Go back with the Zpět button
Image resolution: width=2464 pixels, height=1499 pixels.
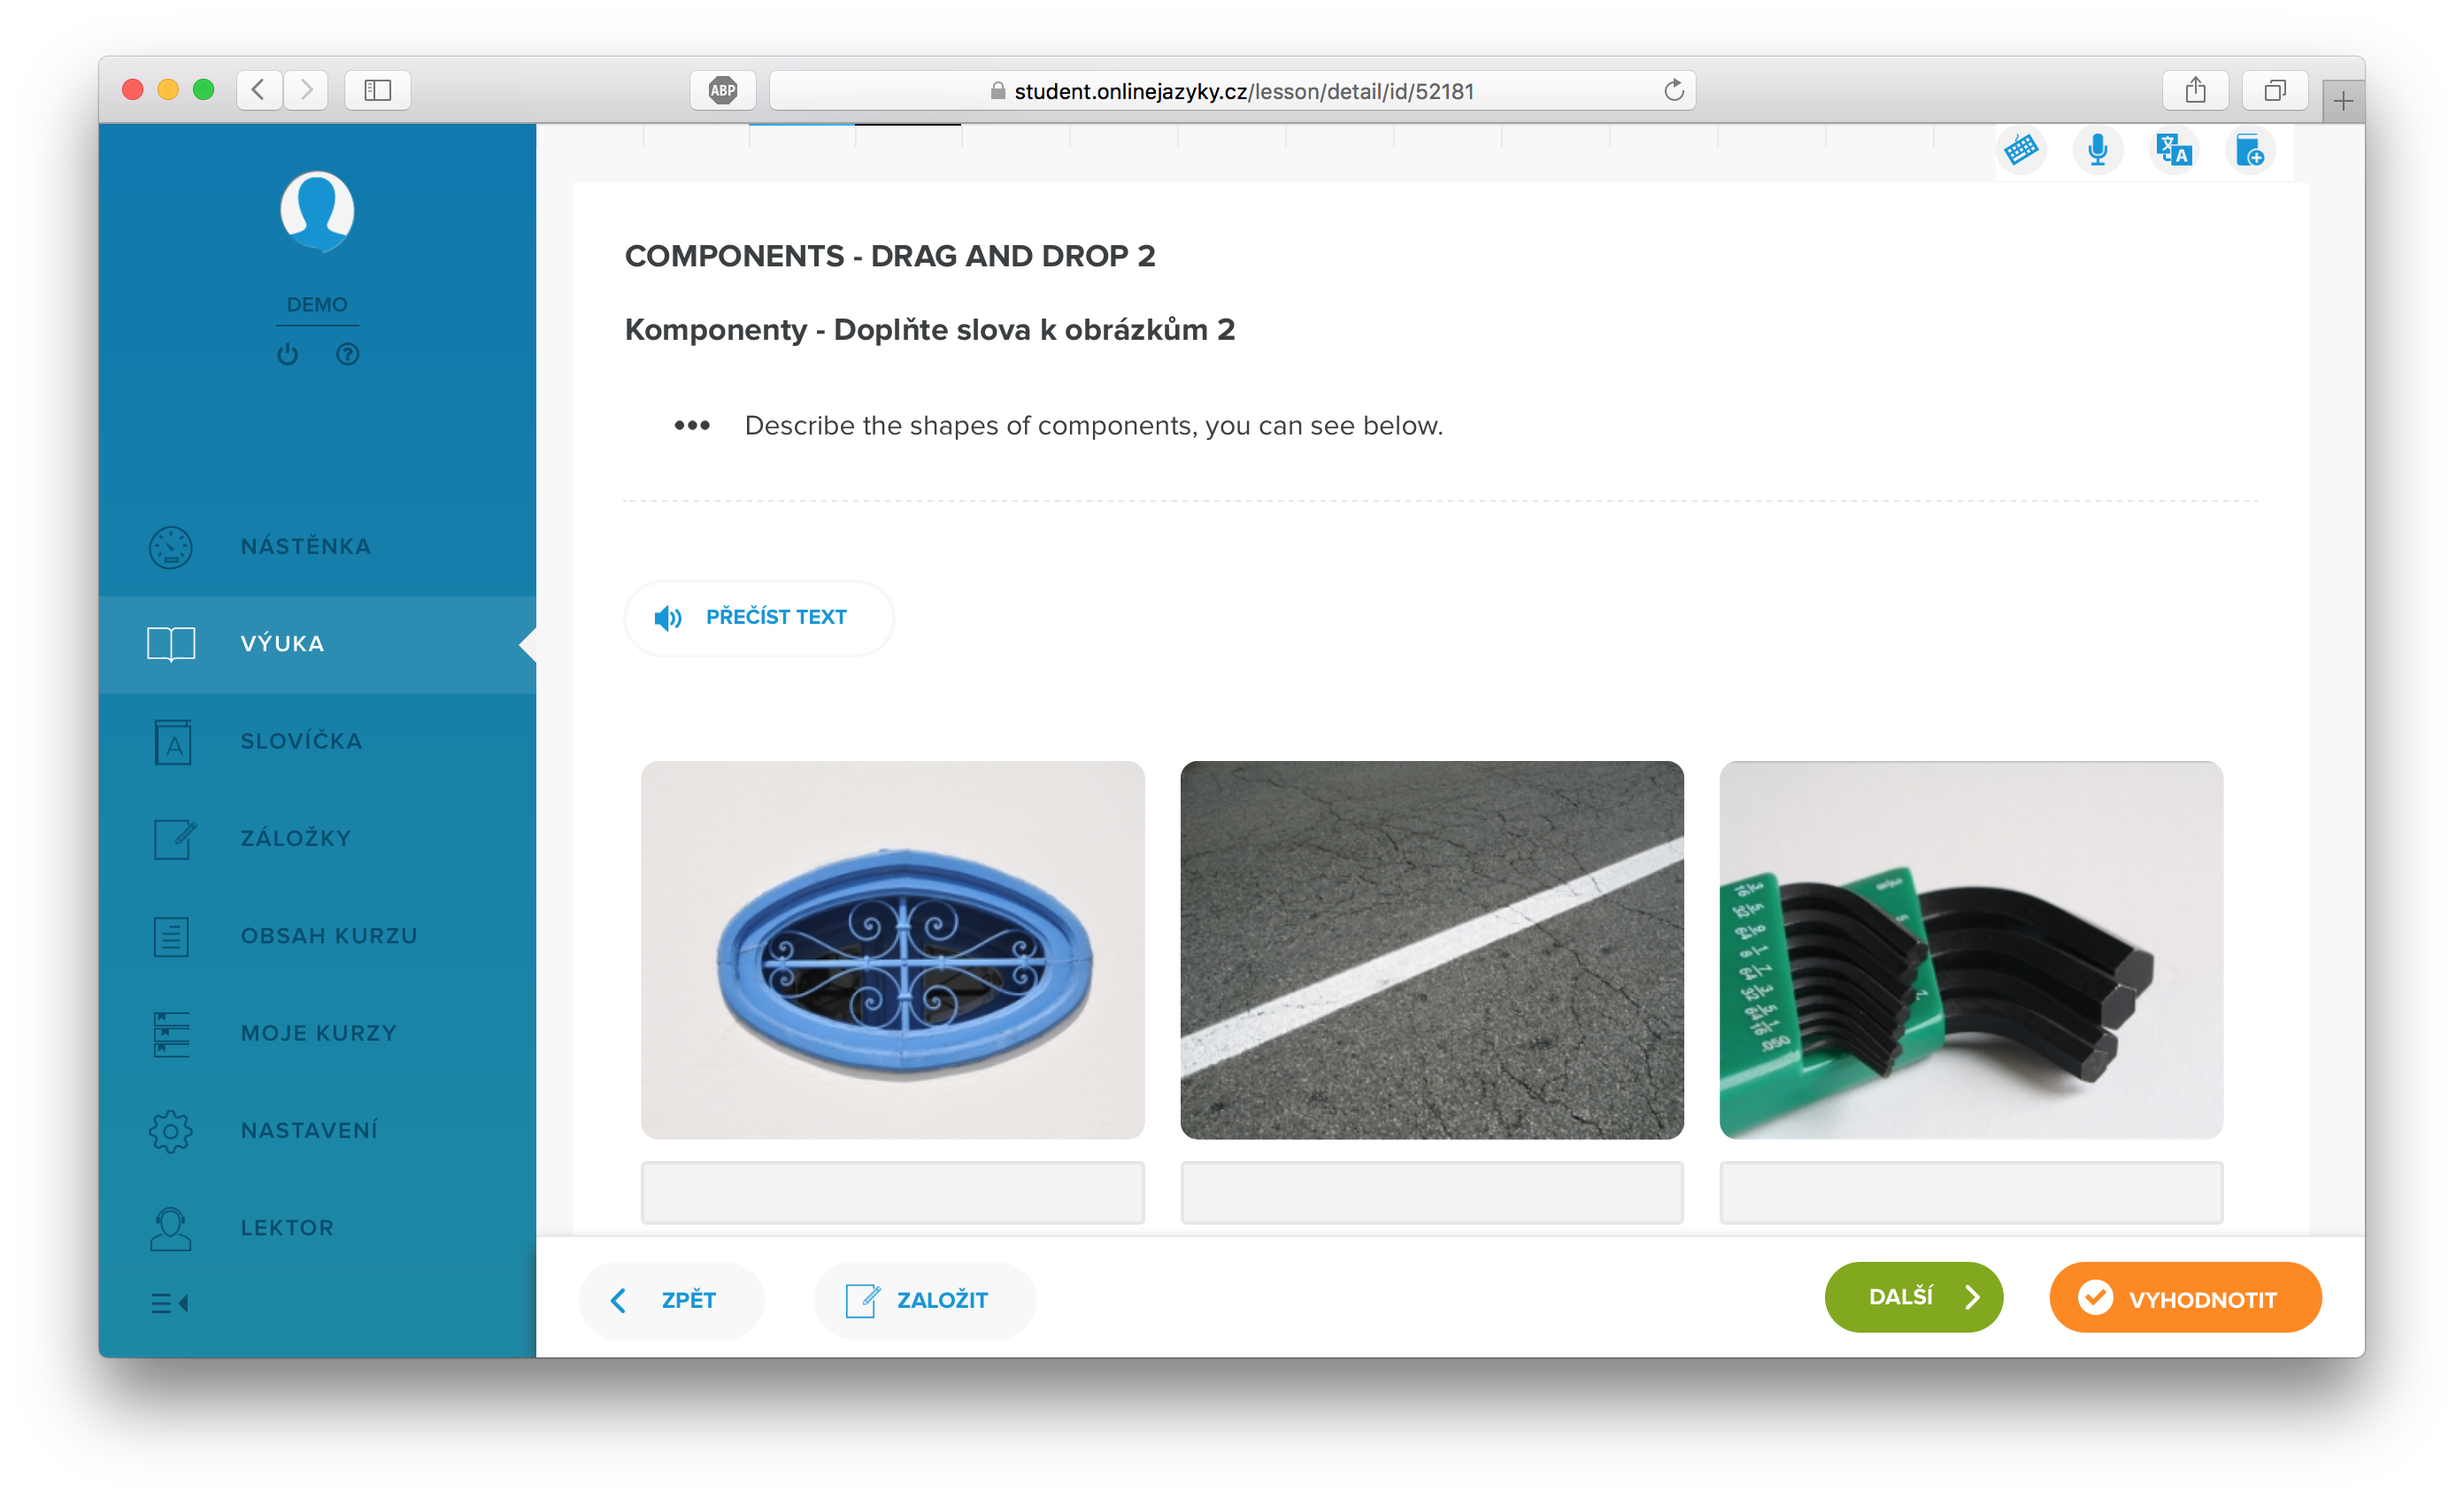pos(671,1300)
